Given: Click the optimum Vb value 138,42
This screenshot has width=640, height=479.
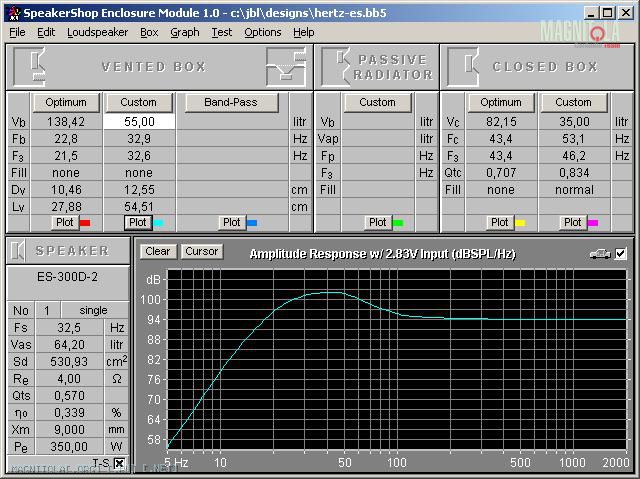Looking at the screenshot, I should 66,122.
